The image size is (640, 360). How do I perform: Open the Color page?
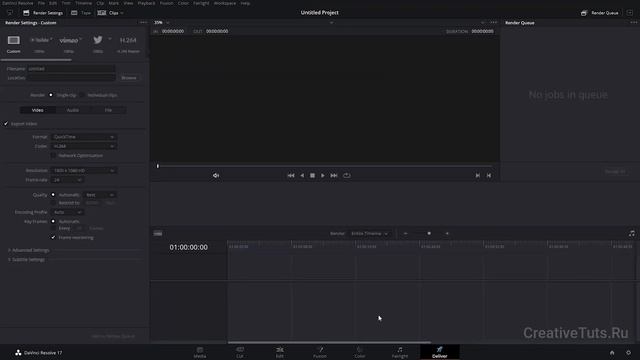coord(360,352)
